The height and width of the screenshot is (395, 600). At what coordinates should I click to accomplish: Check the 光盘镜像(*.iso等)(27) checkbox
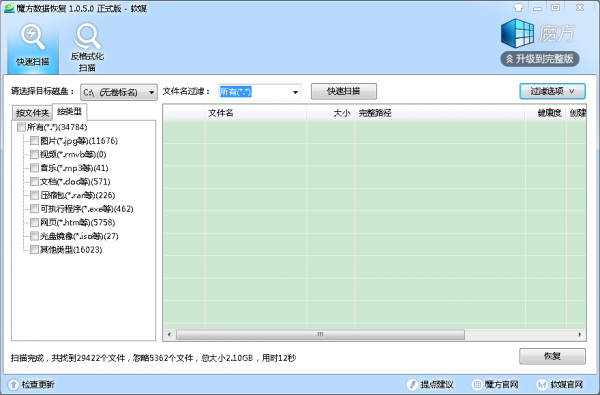34,236
